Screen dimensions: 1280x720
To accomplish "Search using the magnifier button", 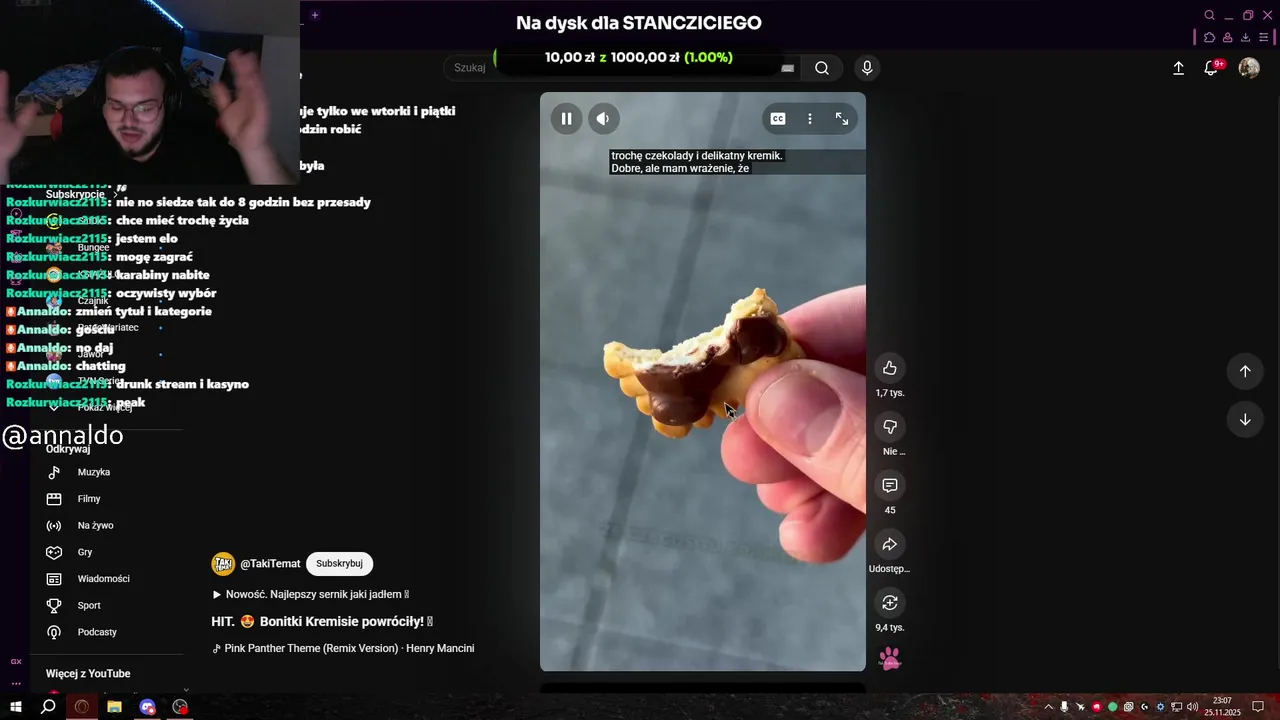I will [822, 68].
